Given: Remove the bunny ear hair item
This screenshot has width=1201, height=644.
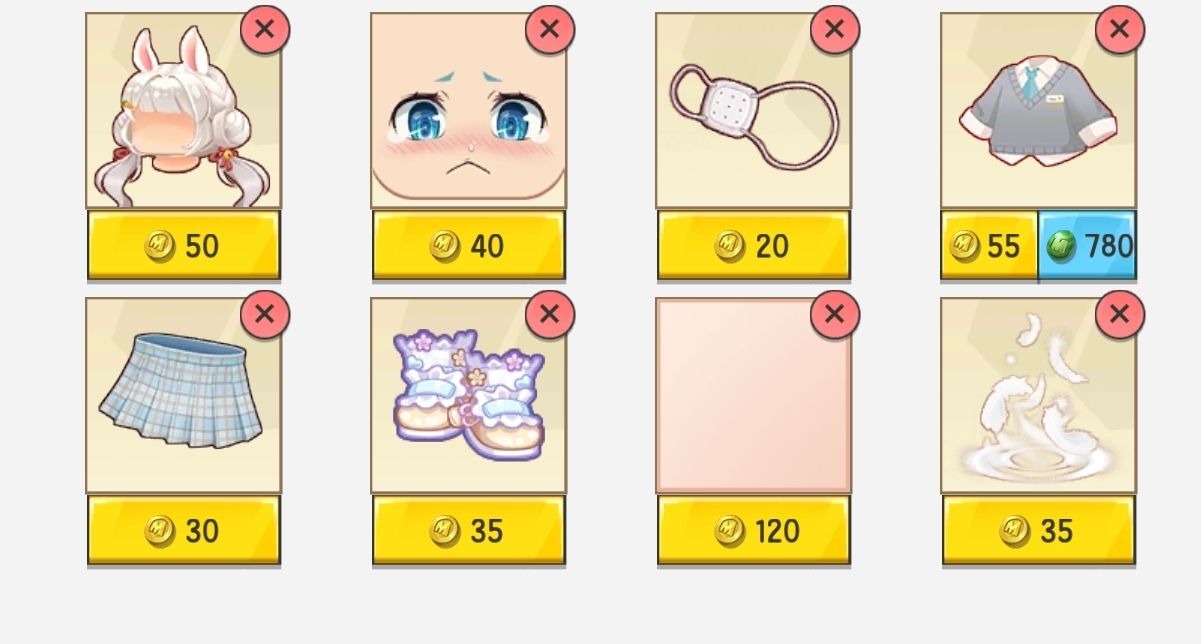Looking at the screenshot, I should tap(265, 30).
